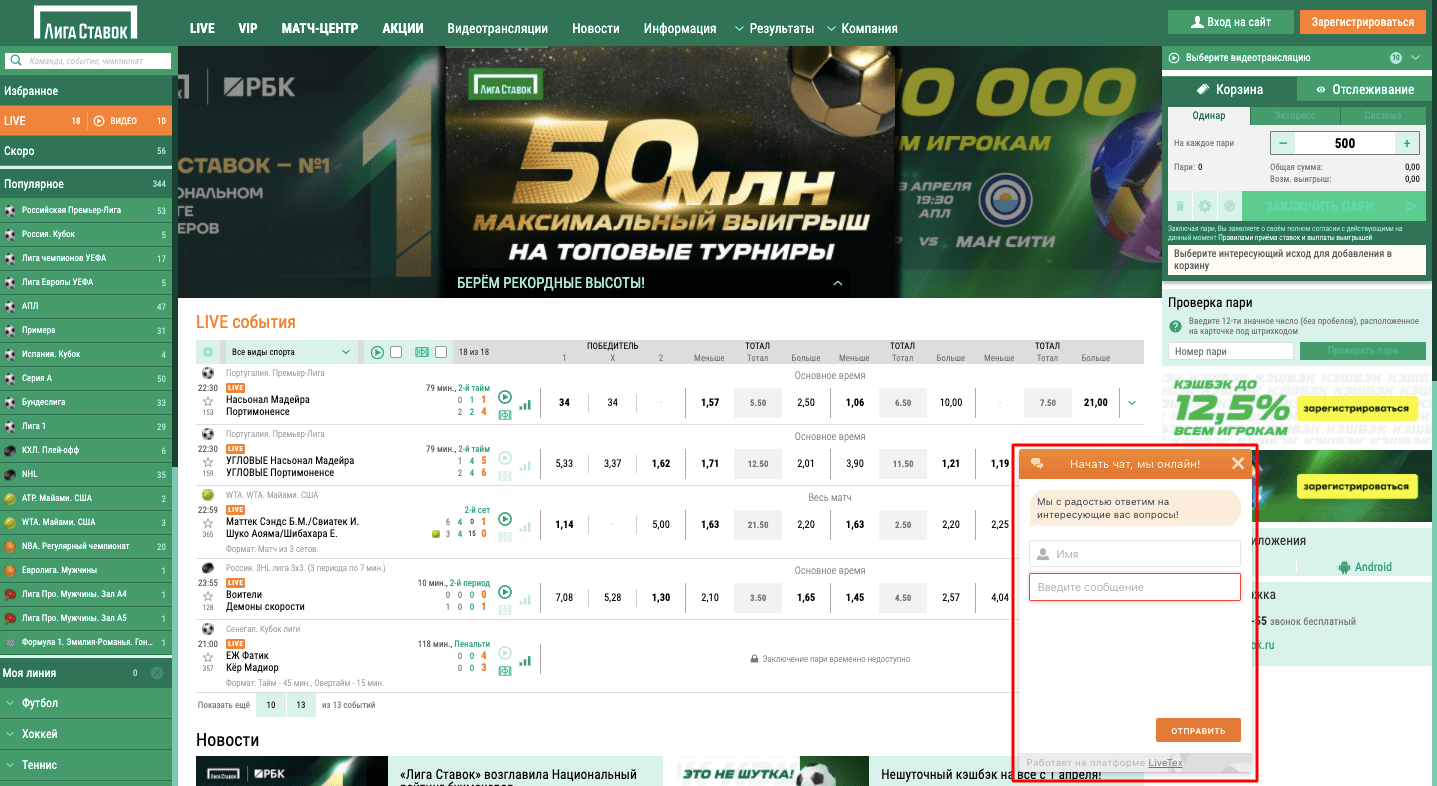Click Вход на сайт button
This screenshot has width=1437, height=786.
coord(1229,21)
